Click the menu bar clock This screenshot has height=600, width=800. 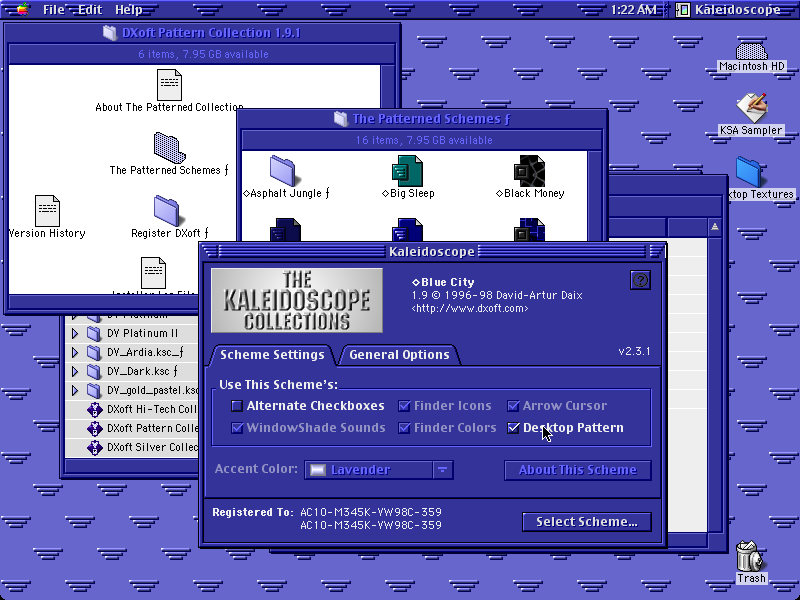click(x=633, y=10)
